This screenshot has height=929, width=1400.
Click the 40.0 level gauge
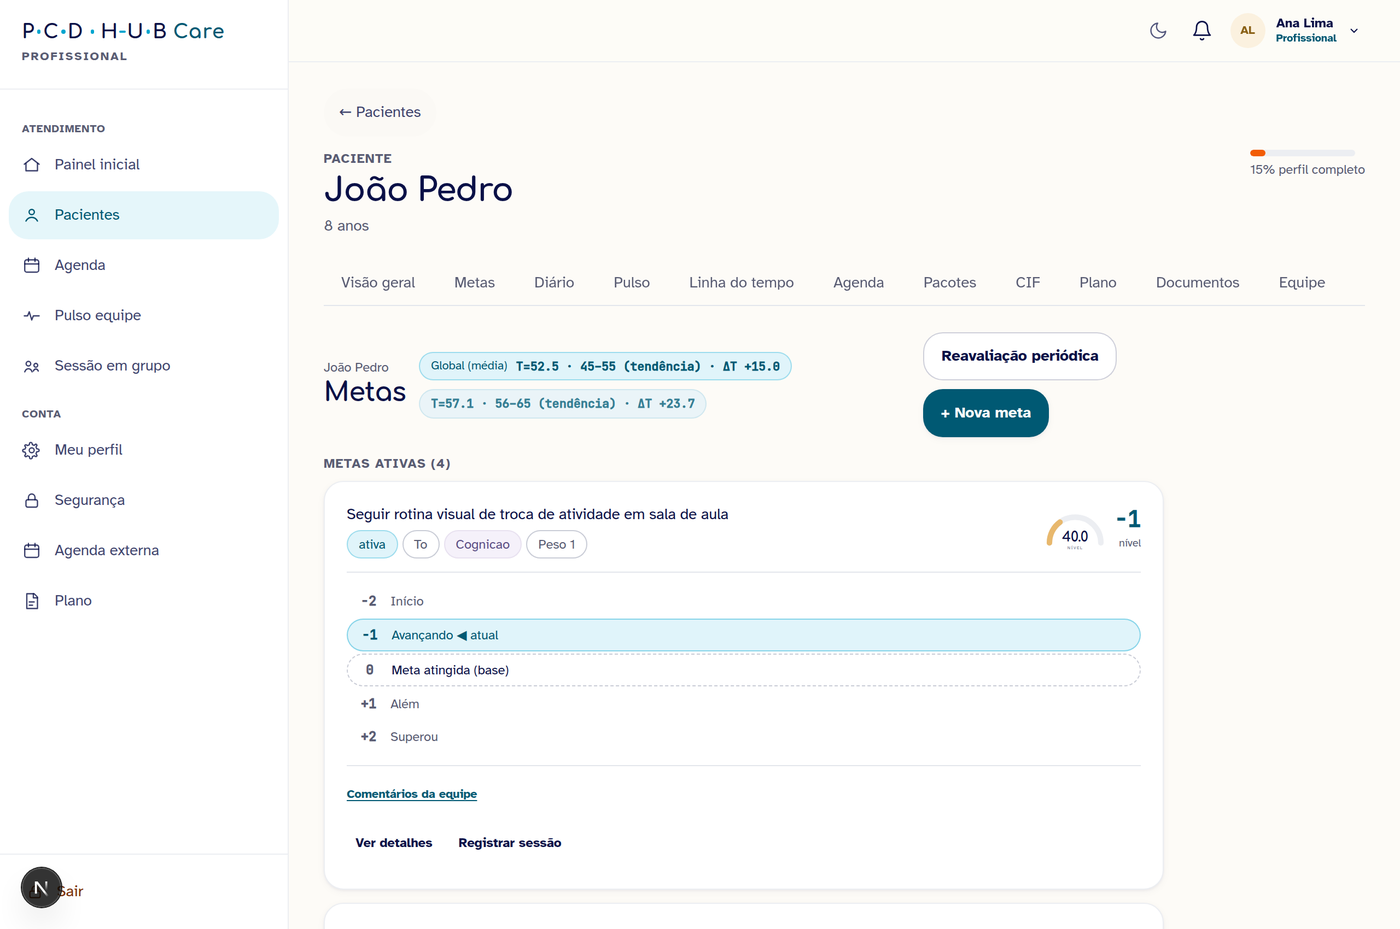tap(1075, 532)
